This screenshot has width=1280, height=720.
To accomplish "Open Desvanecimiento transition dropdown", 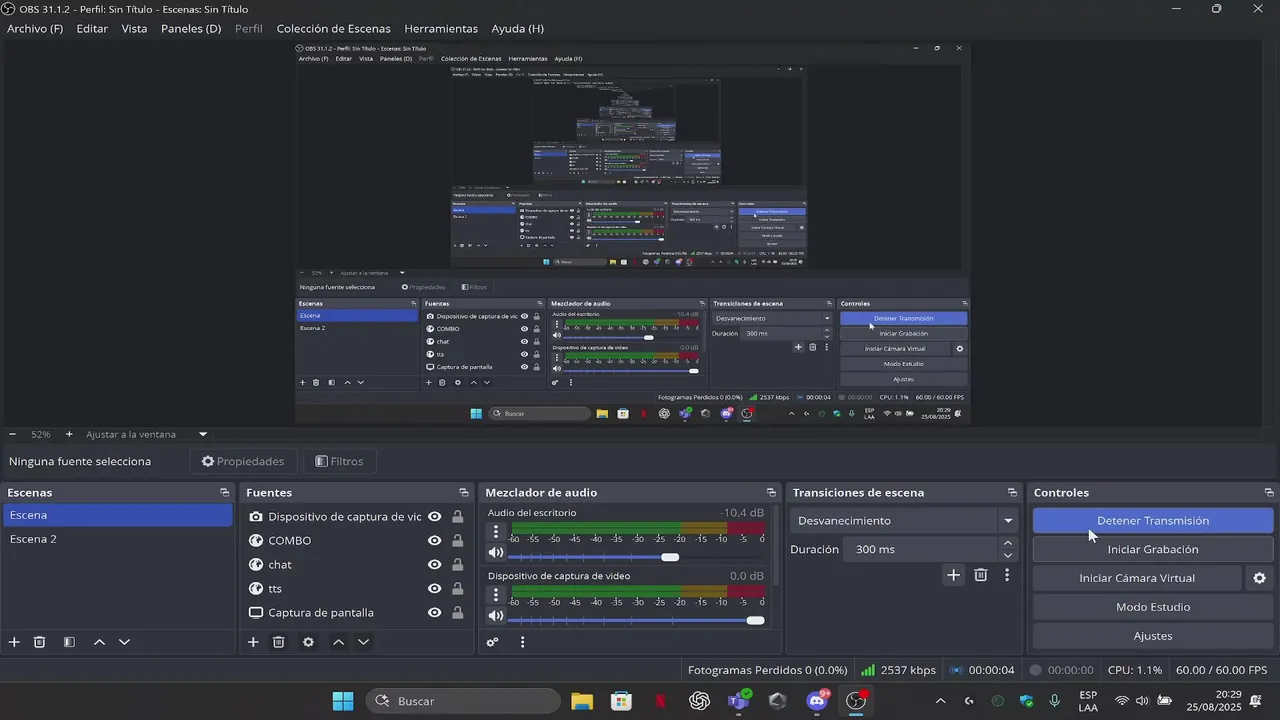I will pos(905,521).
